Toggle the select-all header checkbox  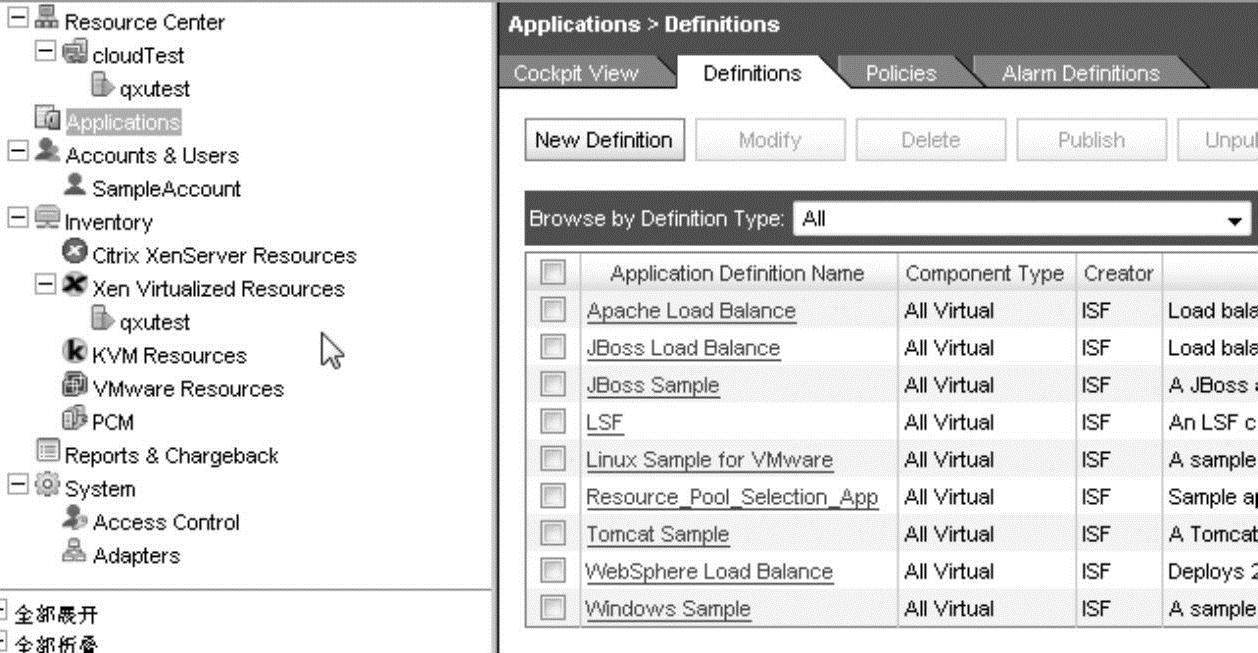coord(553,272)
